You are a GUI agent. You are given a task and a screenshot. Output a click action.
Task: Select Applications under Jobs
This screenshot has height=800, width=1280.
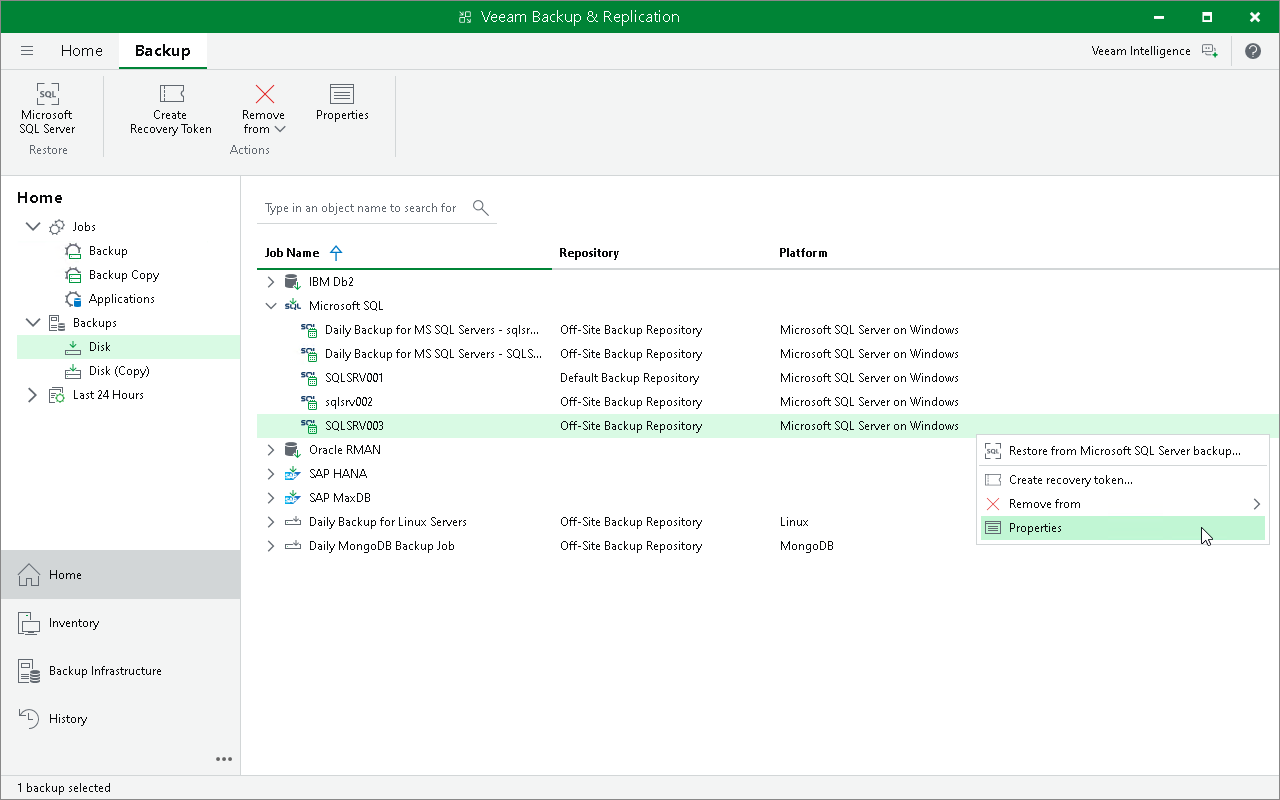122,299
